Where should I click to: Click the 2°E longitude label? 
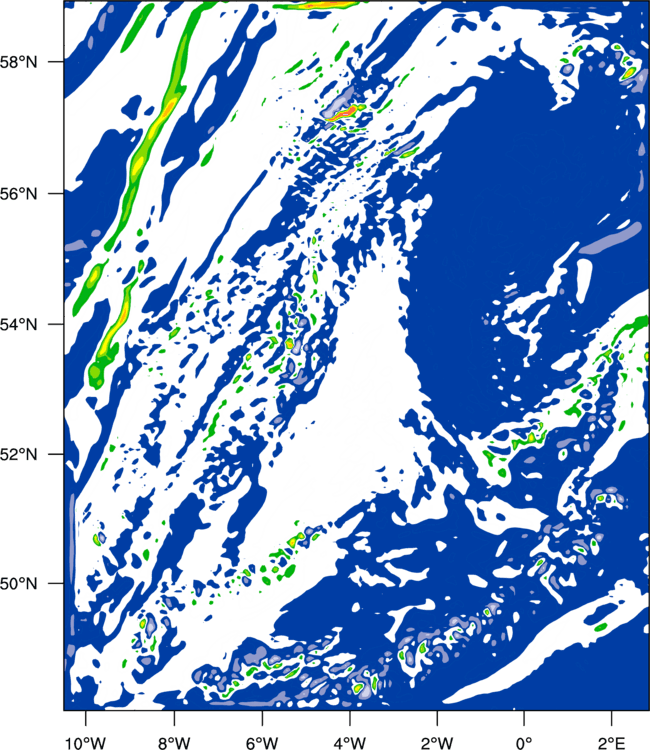pos(612,743)
